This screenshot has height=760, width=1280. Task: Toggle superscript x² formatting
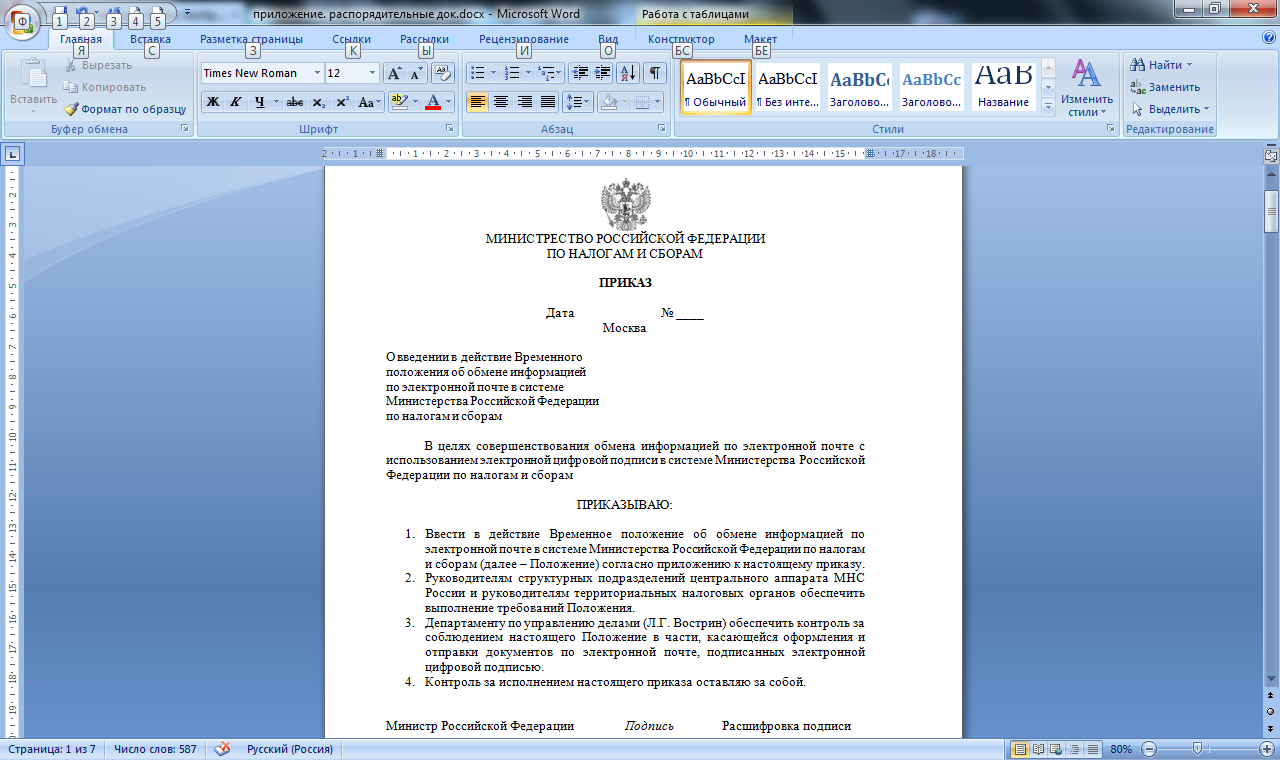(x=342, y=102)
